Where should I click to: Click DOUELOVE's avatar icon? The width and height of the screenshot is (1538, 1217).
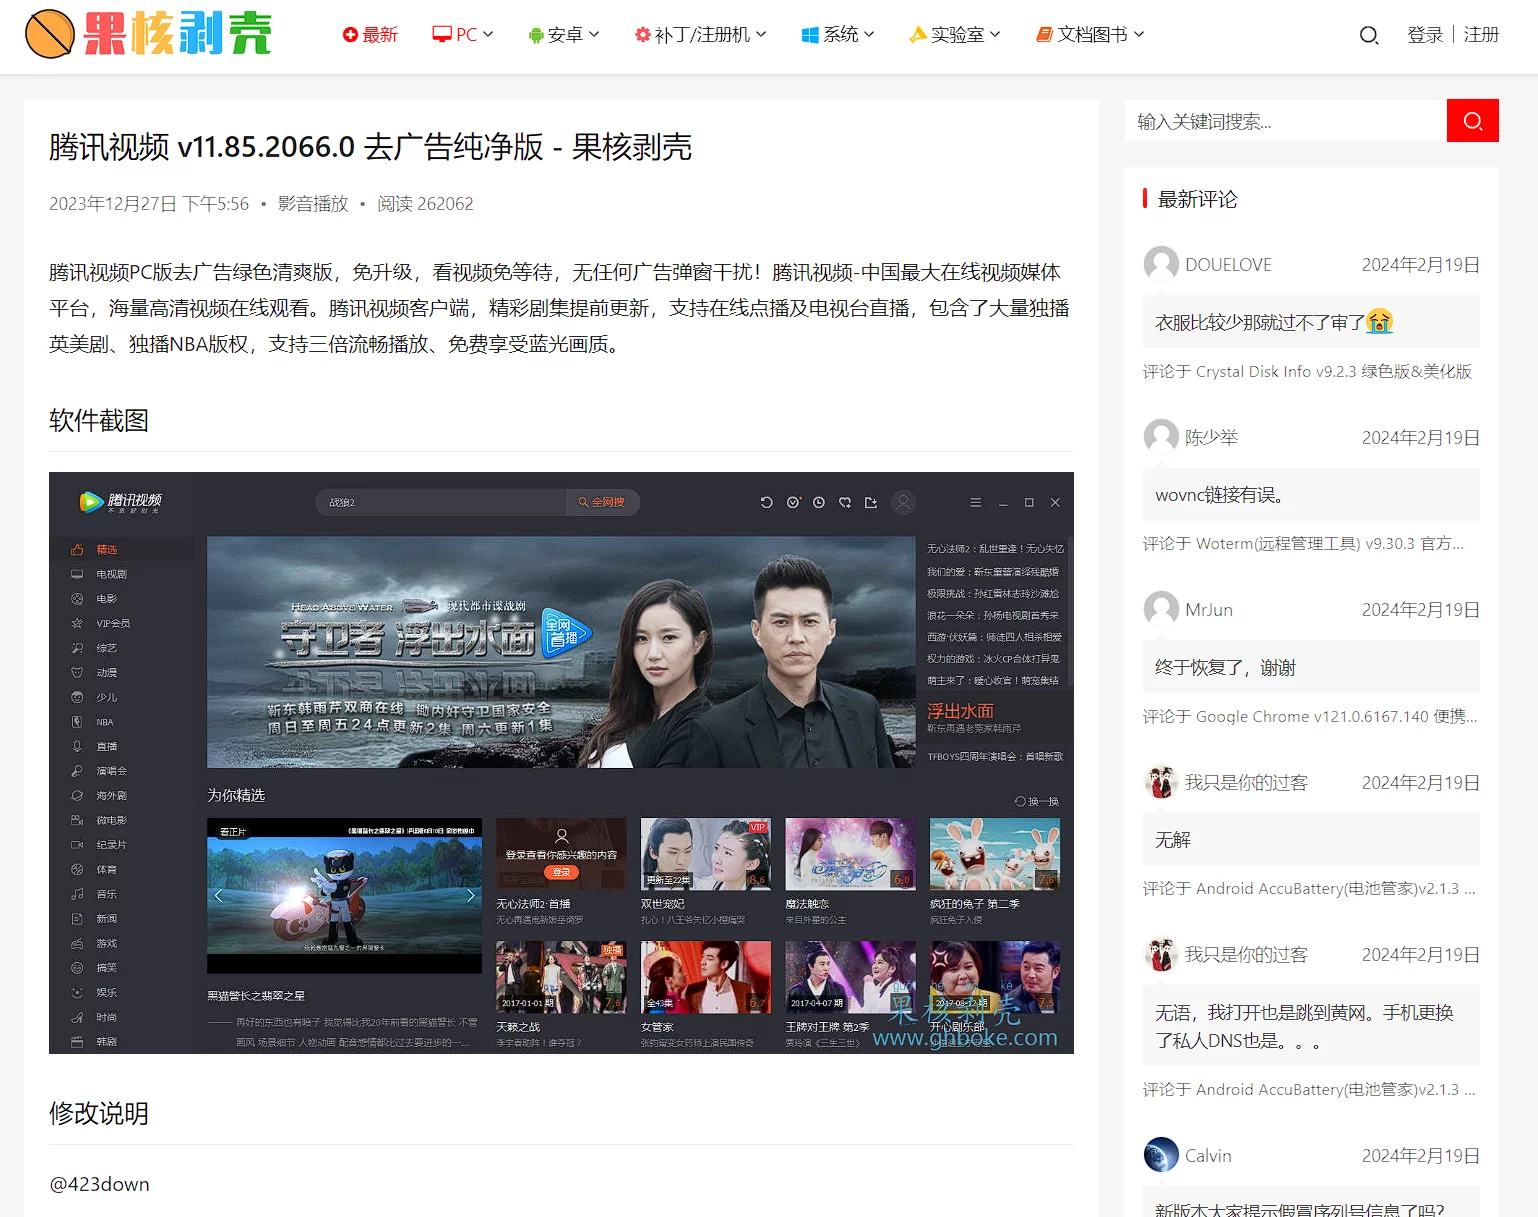1160,264
